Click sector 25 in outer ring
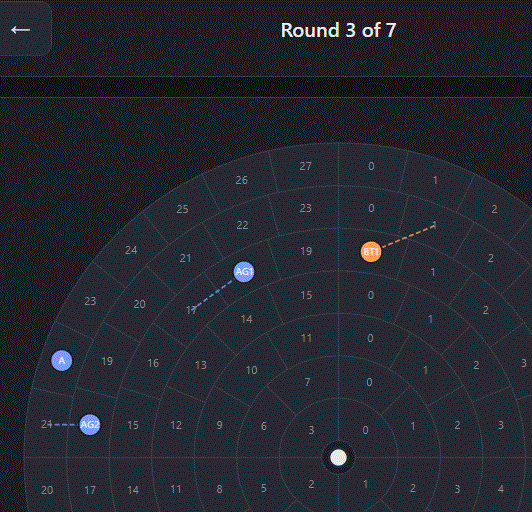This screenshot has width=532, height=512. 183,209
